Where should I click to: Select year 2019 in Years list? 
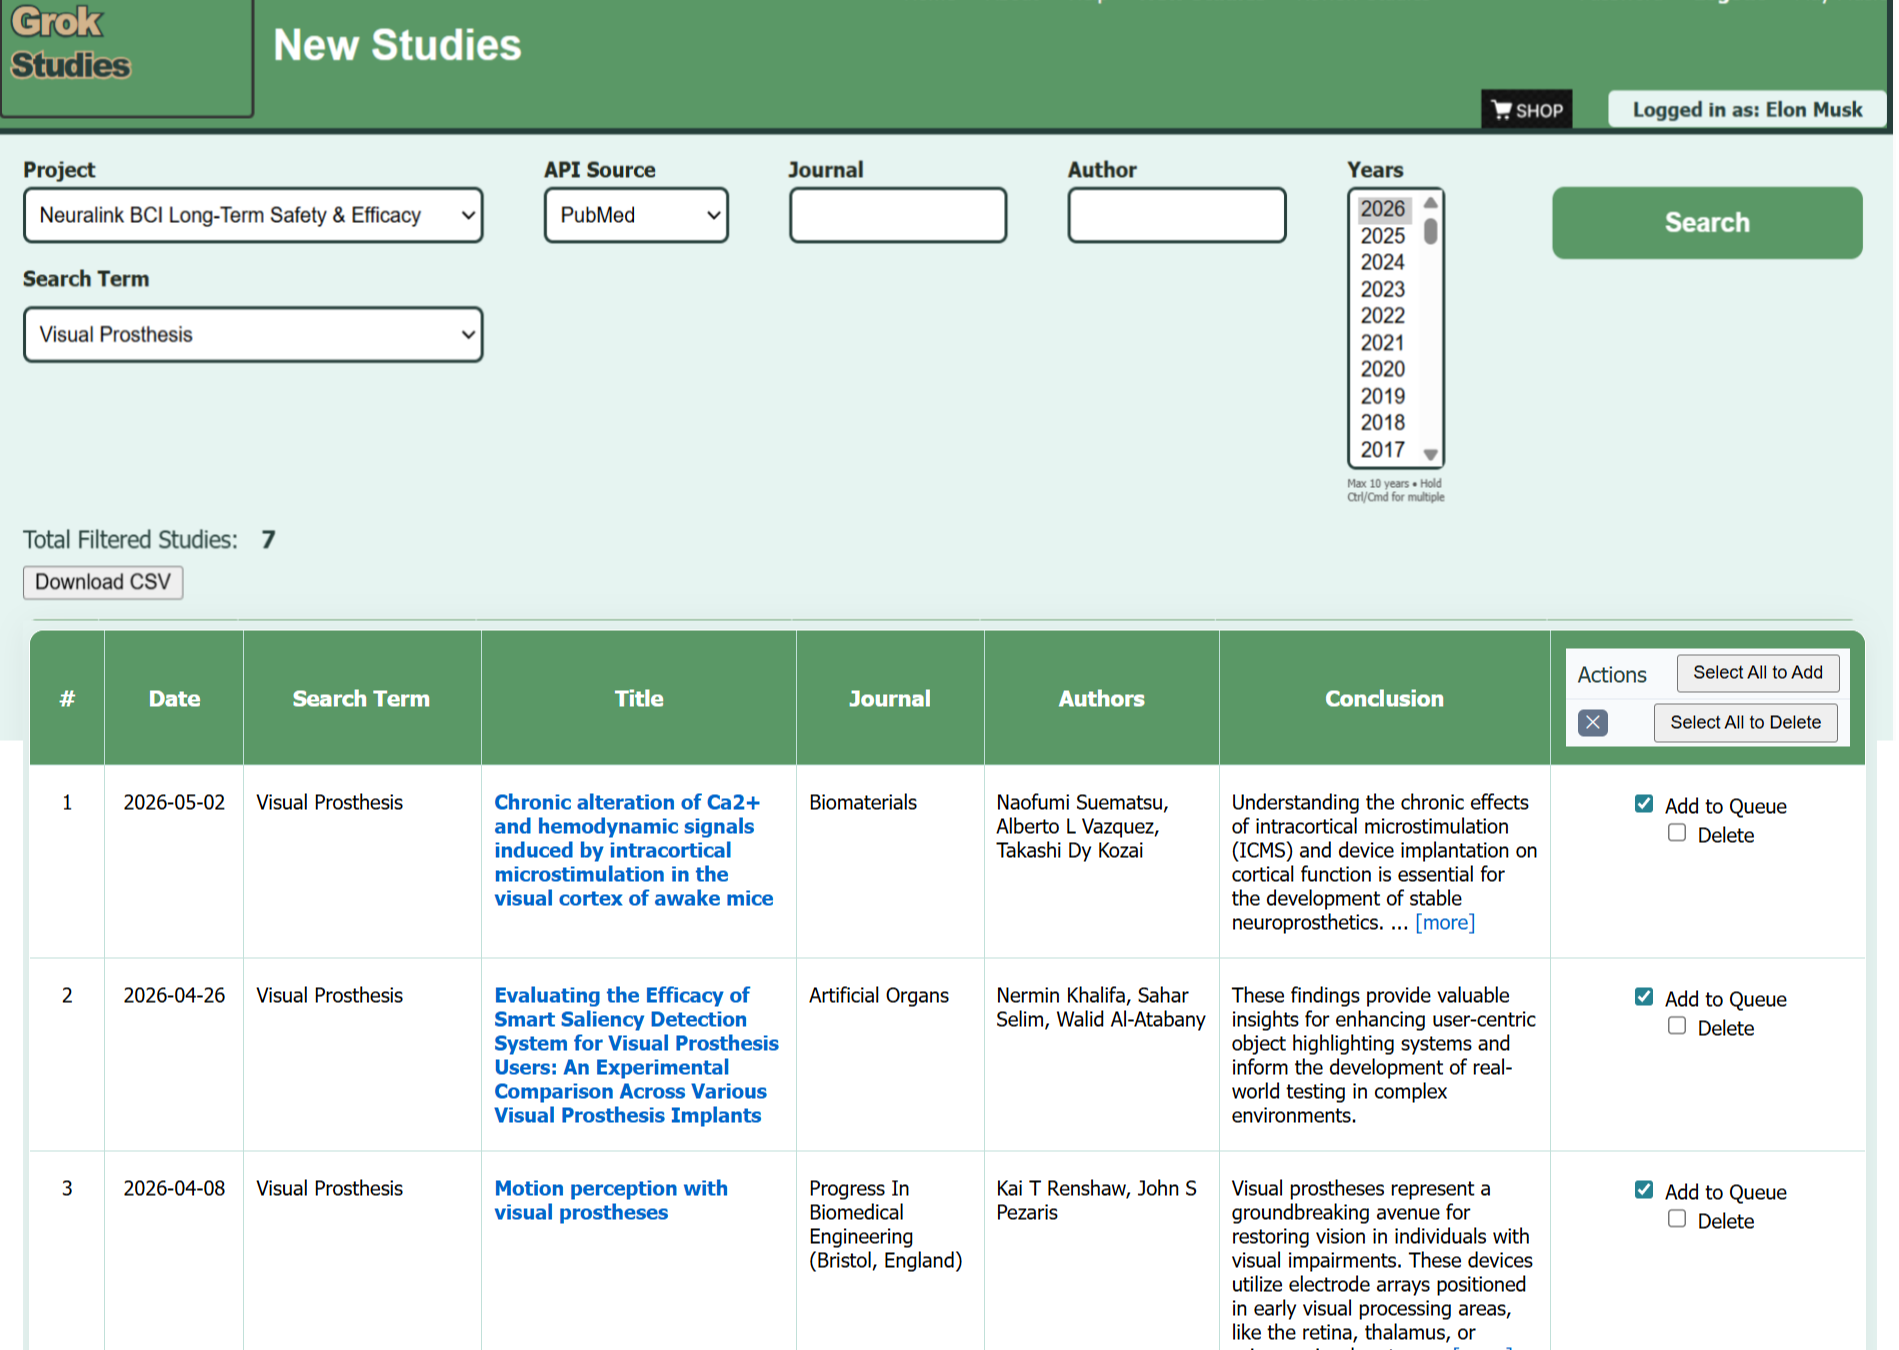tap(1383, 396)
